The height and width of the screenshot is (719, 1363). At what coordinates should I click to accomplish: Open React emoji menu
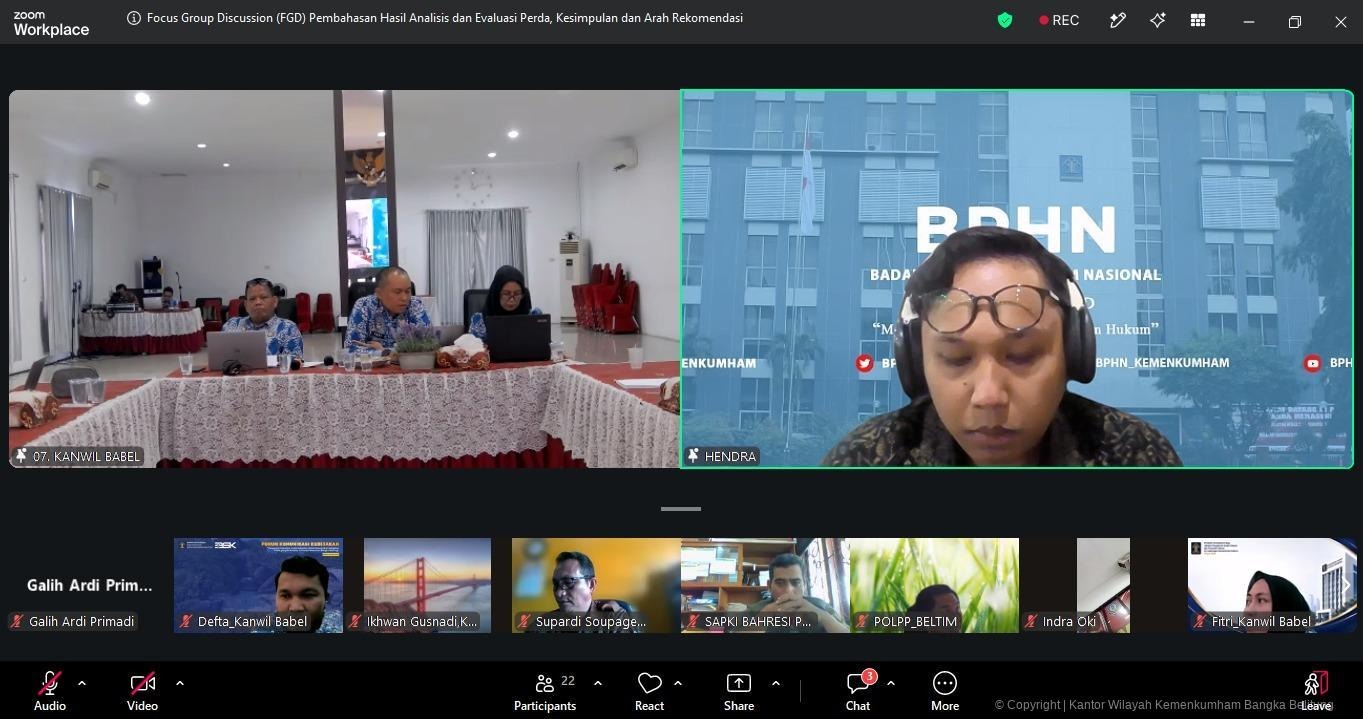[649, 691]
